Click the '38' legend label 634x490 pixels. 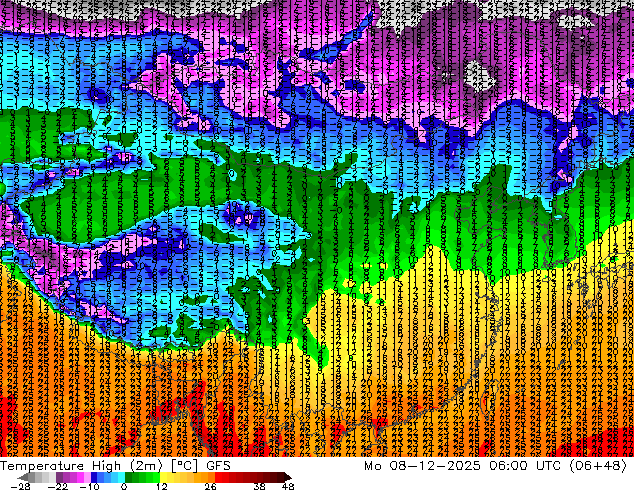pyautogui.click(x=259, y=486)
